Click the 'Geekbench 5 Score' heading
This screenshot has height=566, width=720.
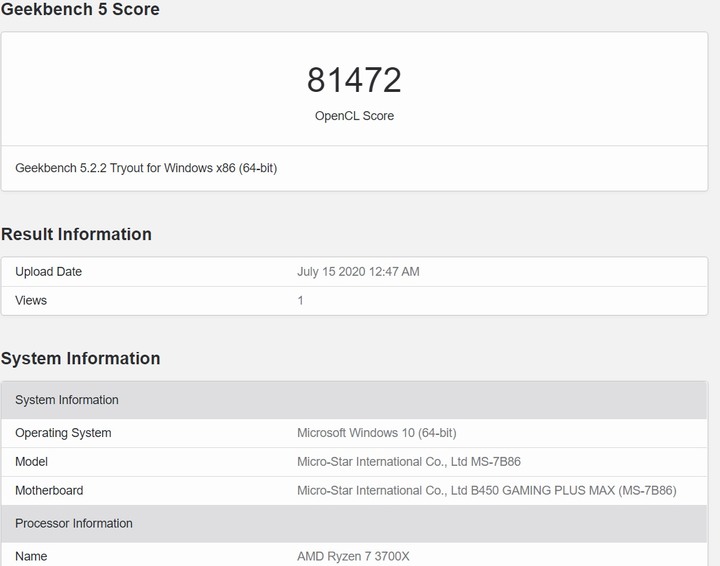tap(80, 9)
